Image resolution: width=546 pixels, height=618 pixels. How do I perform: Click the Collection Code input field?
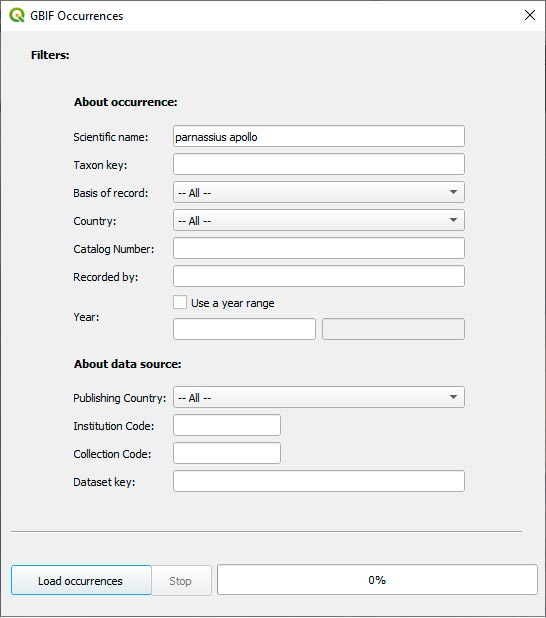point(227,453)
